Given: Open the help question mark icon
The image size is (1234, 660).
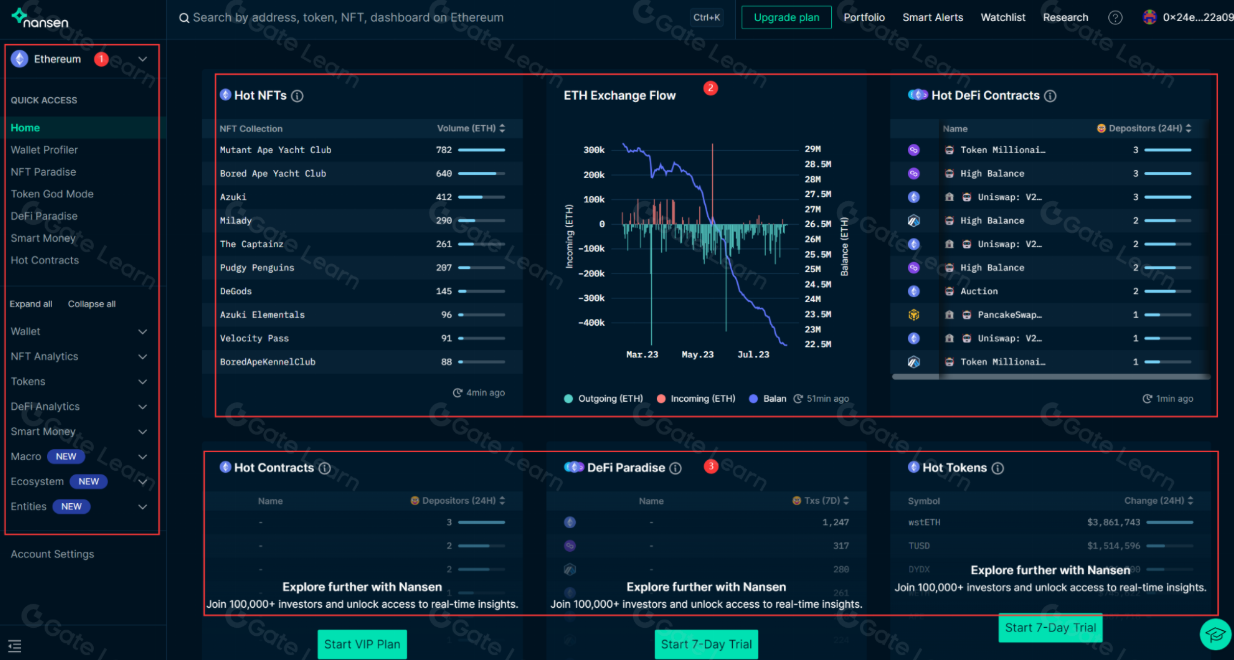Looking at the screenshot, I should pyautogui.click(x=1115, y=18).
